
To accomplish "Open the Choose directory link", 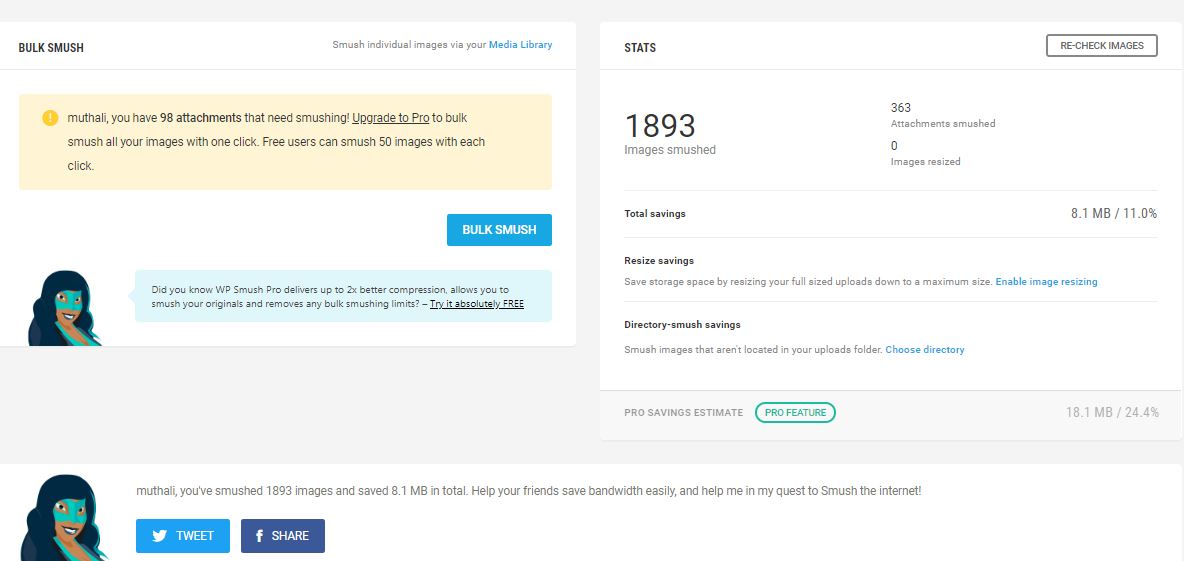I will tap(924, 350).
